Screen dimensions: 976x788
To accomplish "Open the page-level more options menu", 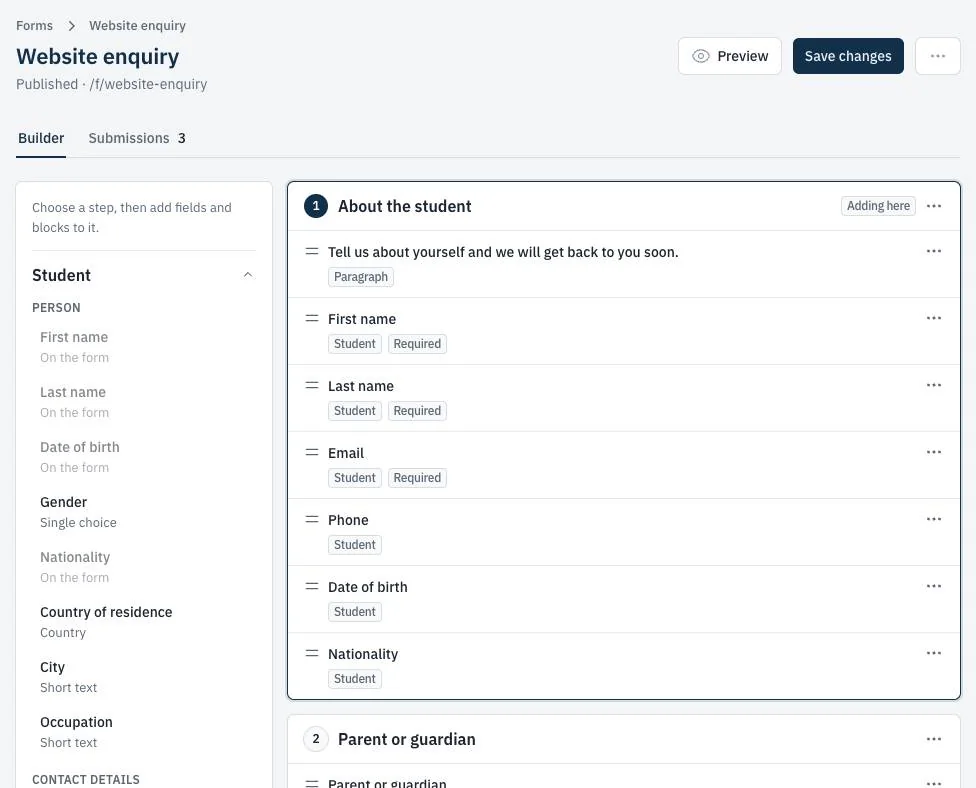I will [937, 56].
